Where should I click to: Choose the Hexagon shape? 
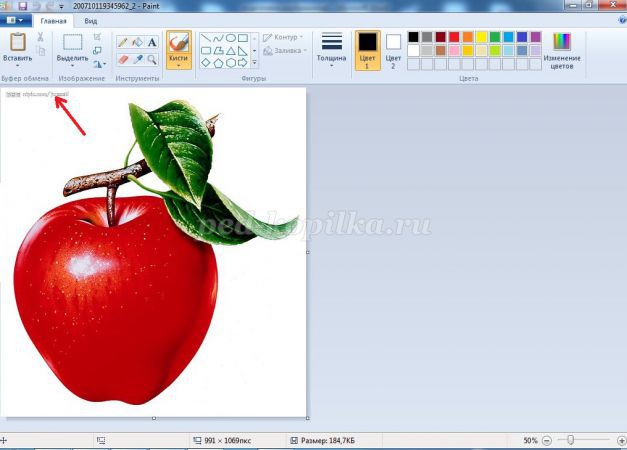(x=231, y=63)
